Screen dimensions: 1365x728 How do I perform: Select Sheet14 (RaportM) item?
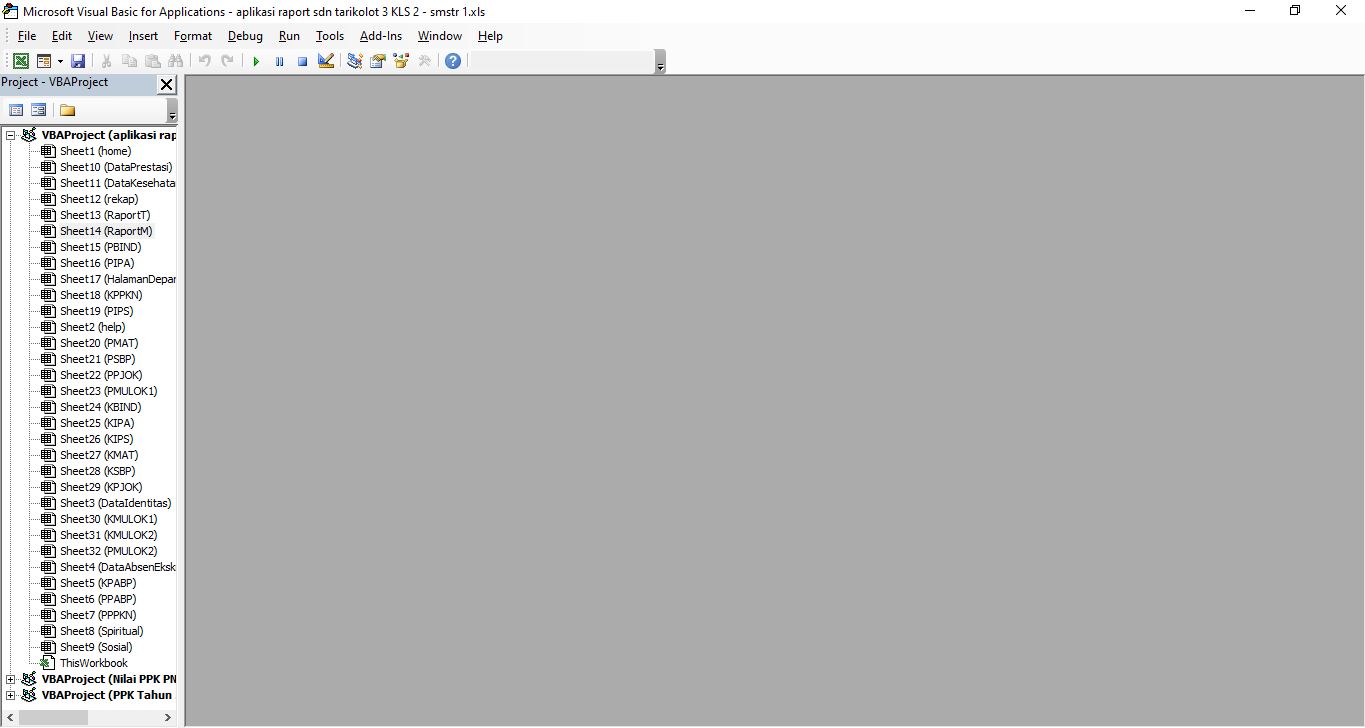coord(106,231)
